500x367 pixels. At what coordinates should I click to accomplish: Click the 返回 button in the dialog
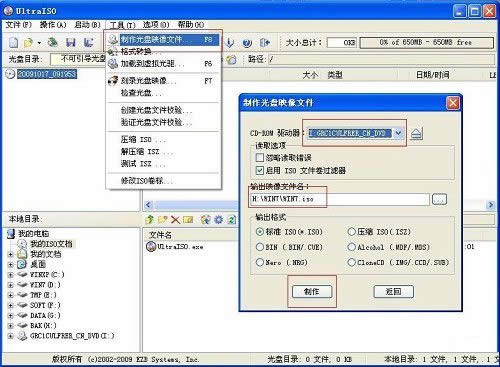pos(393,292)
